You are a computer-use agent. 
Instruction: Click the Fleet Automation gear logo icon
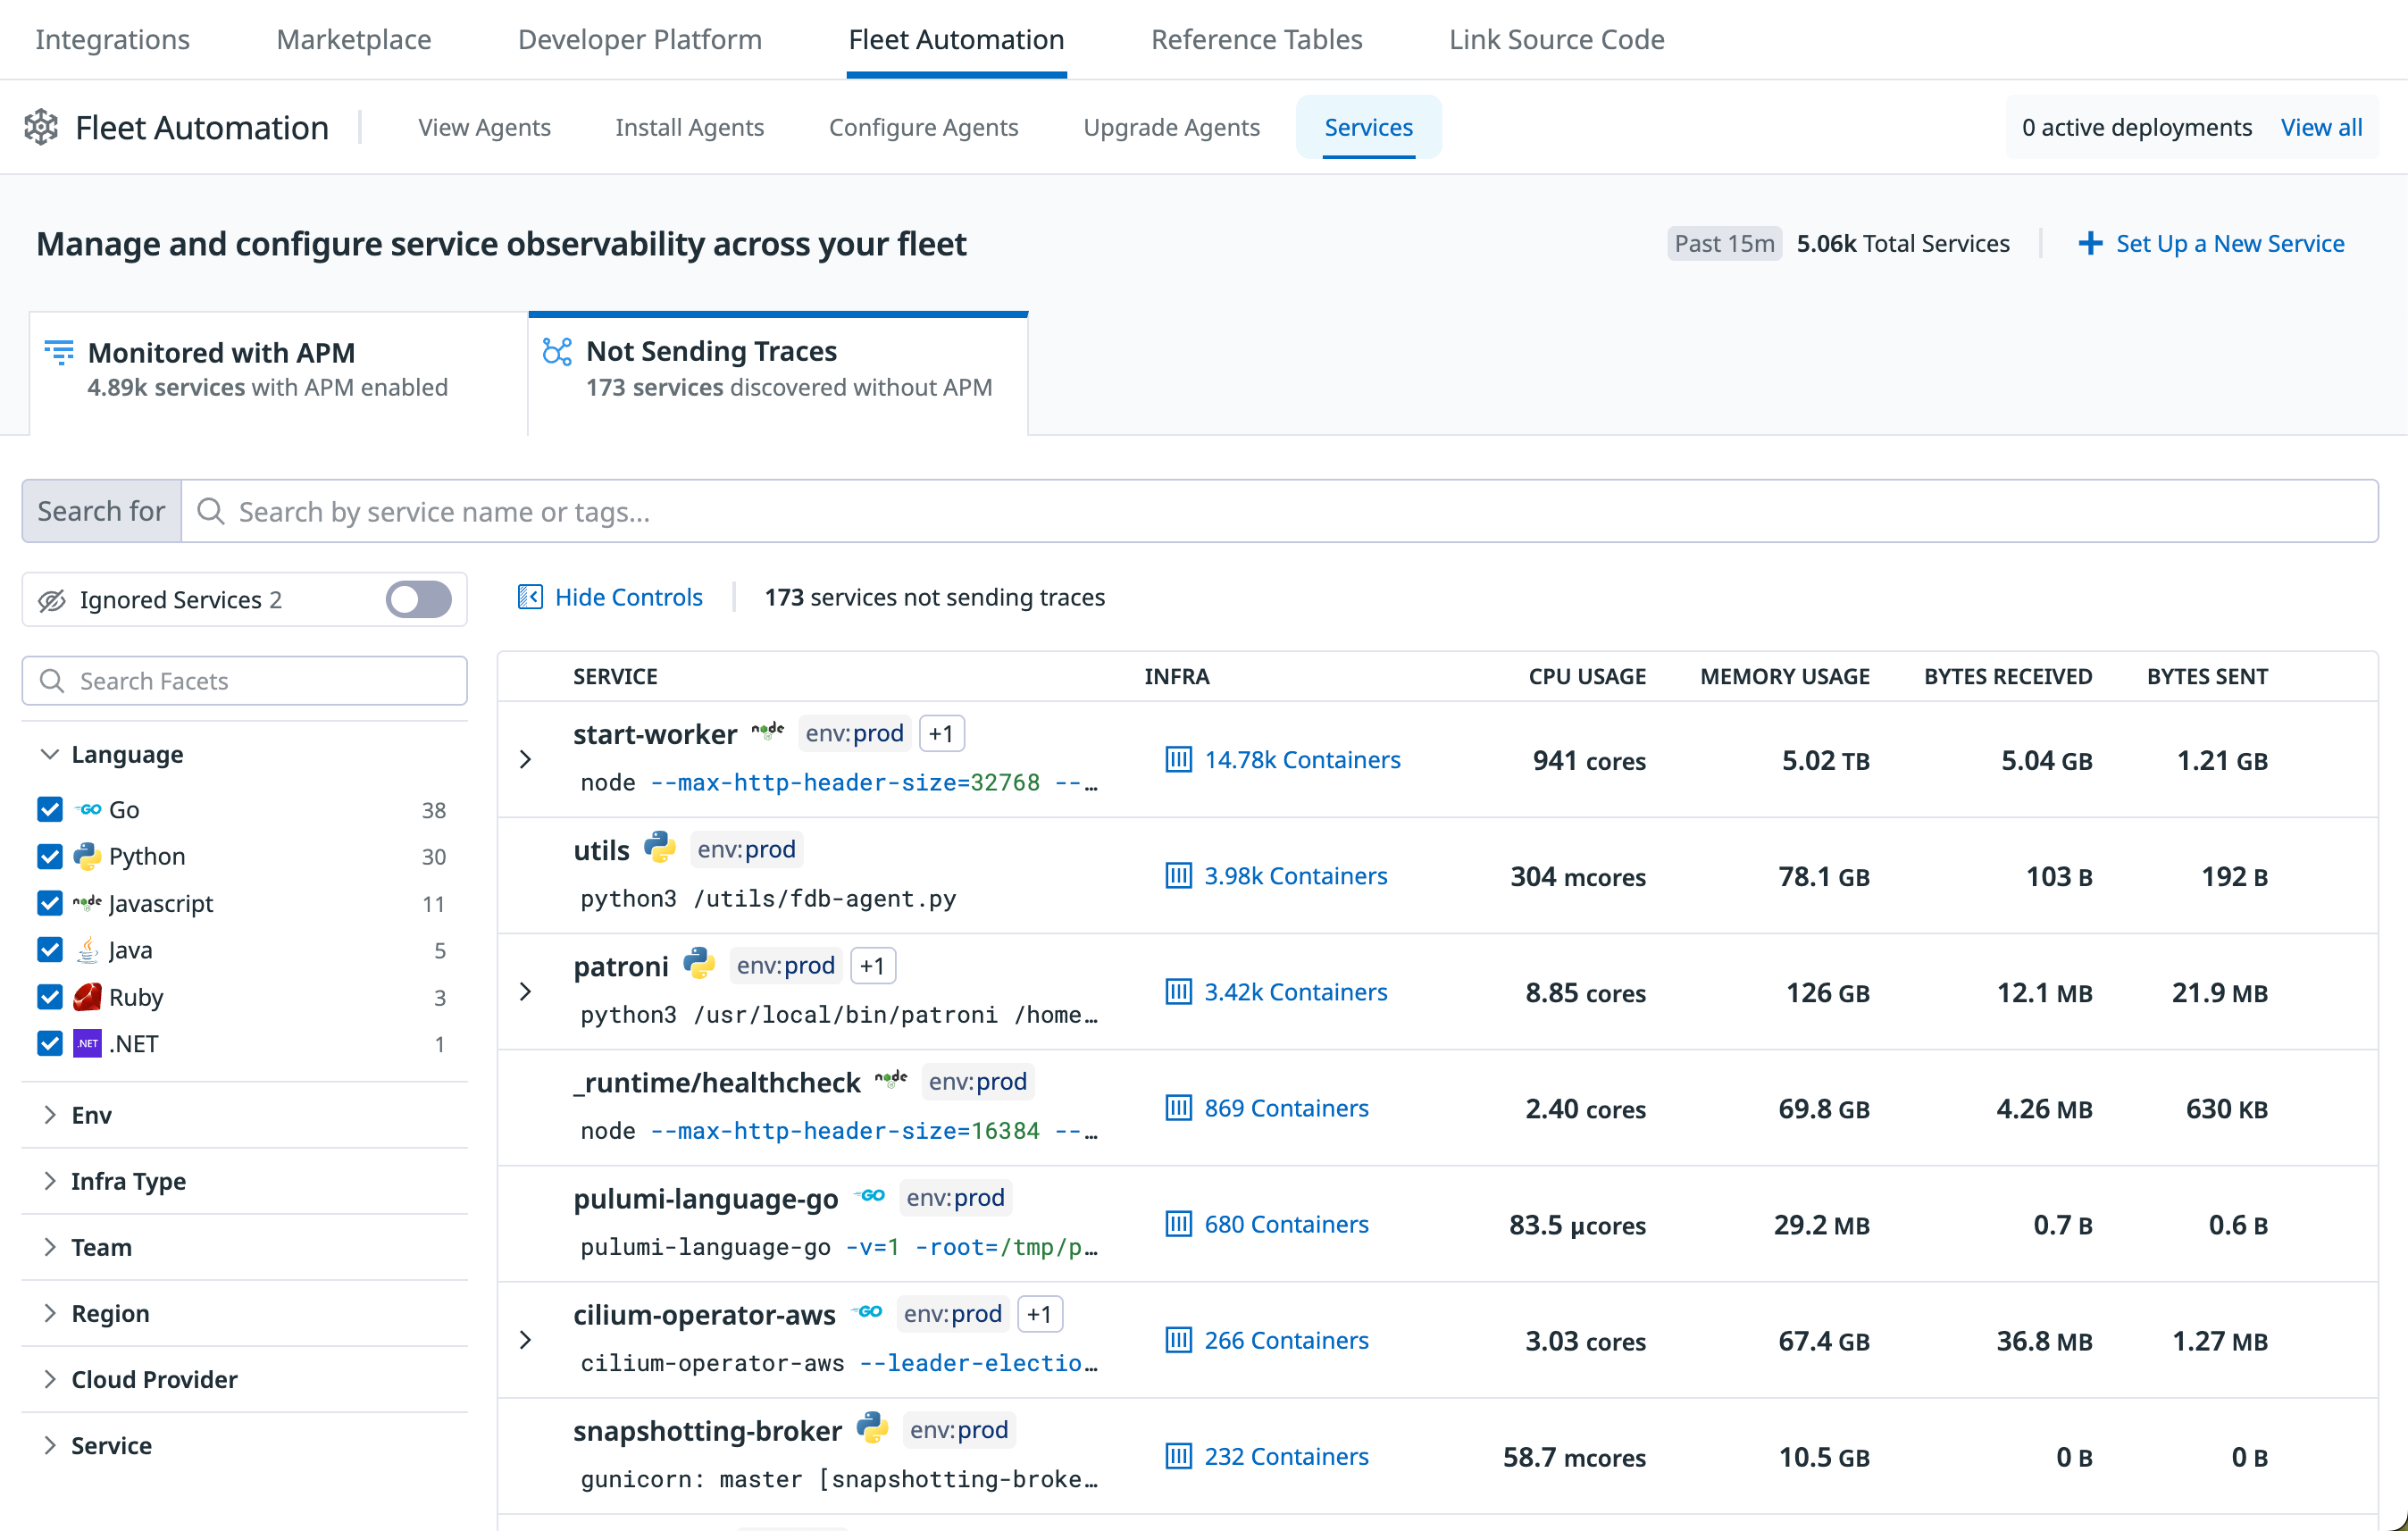pos(41,127)
